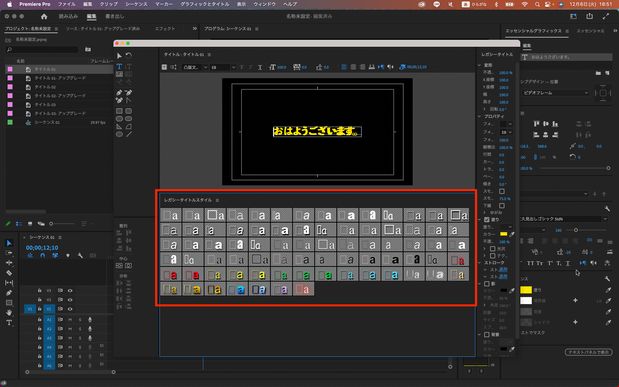Open macOS Spotlight search icon
Screen dimensions: 619x387
[537, 4]
